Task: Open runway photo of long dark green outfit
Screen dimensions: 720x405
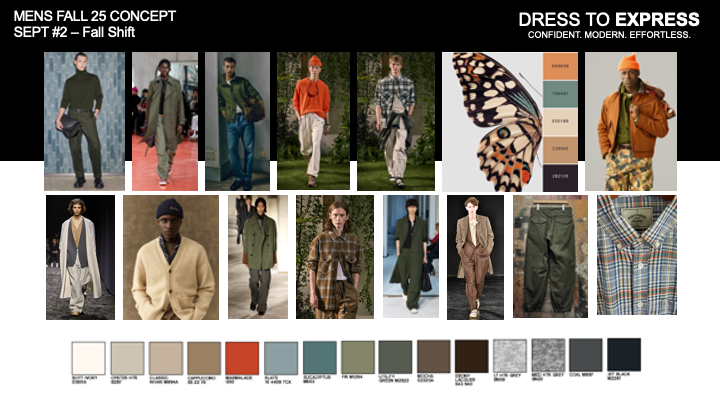Action: (411, 256)
